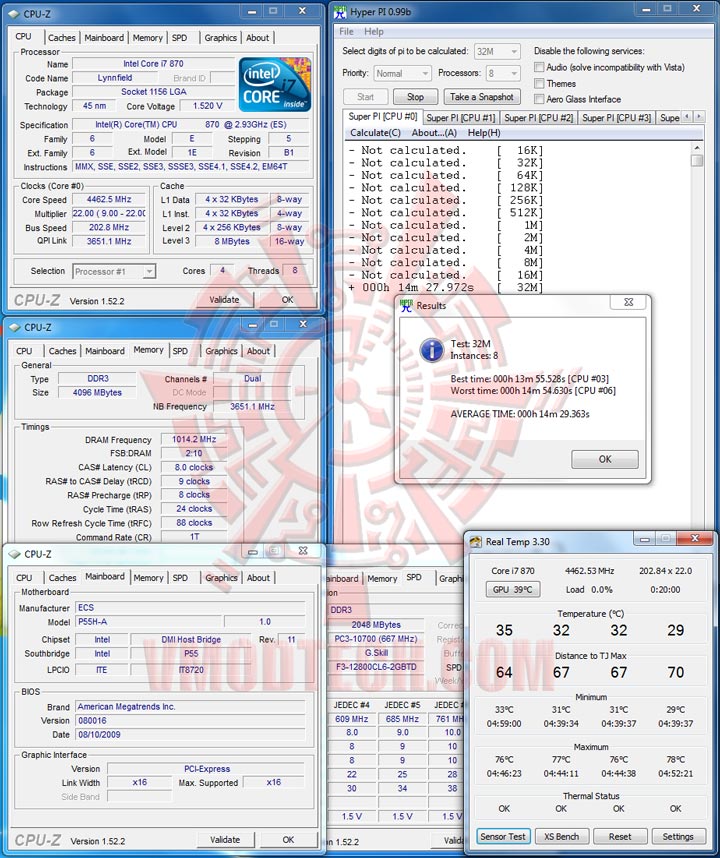Open CPU tab in the CPU-Z Memory window
720x858 pixels.
coord(24,351)
